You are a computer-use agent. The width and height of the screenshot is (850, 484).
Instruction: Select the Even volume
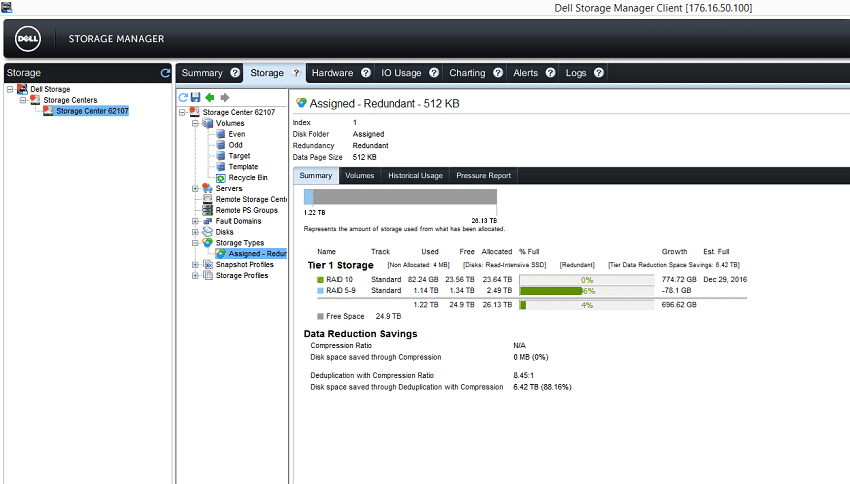tap(237, 134)
